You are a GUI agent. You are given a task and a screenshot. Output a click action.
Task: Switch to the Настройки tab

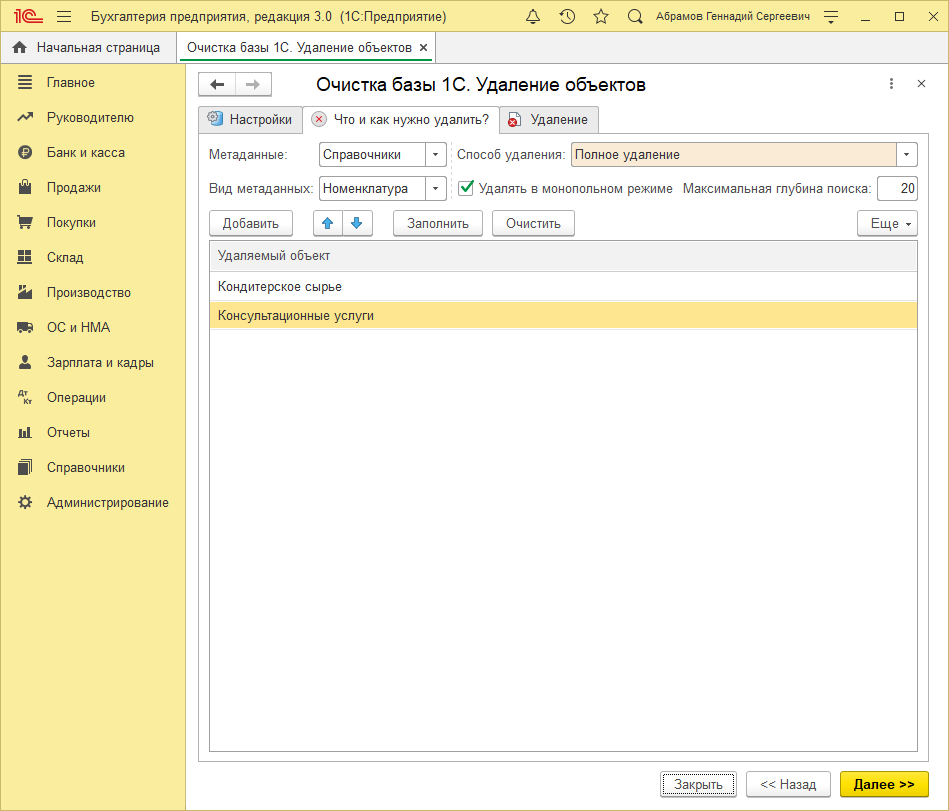point(250,119)
